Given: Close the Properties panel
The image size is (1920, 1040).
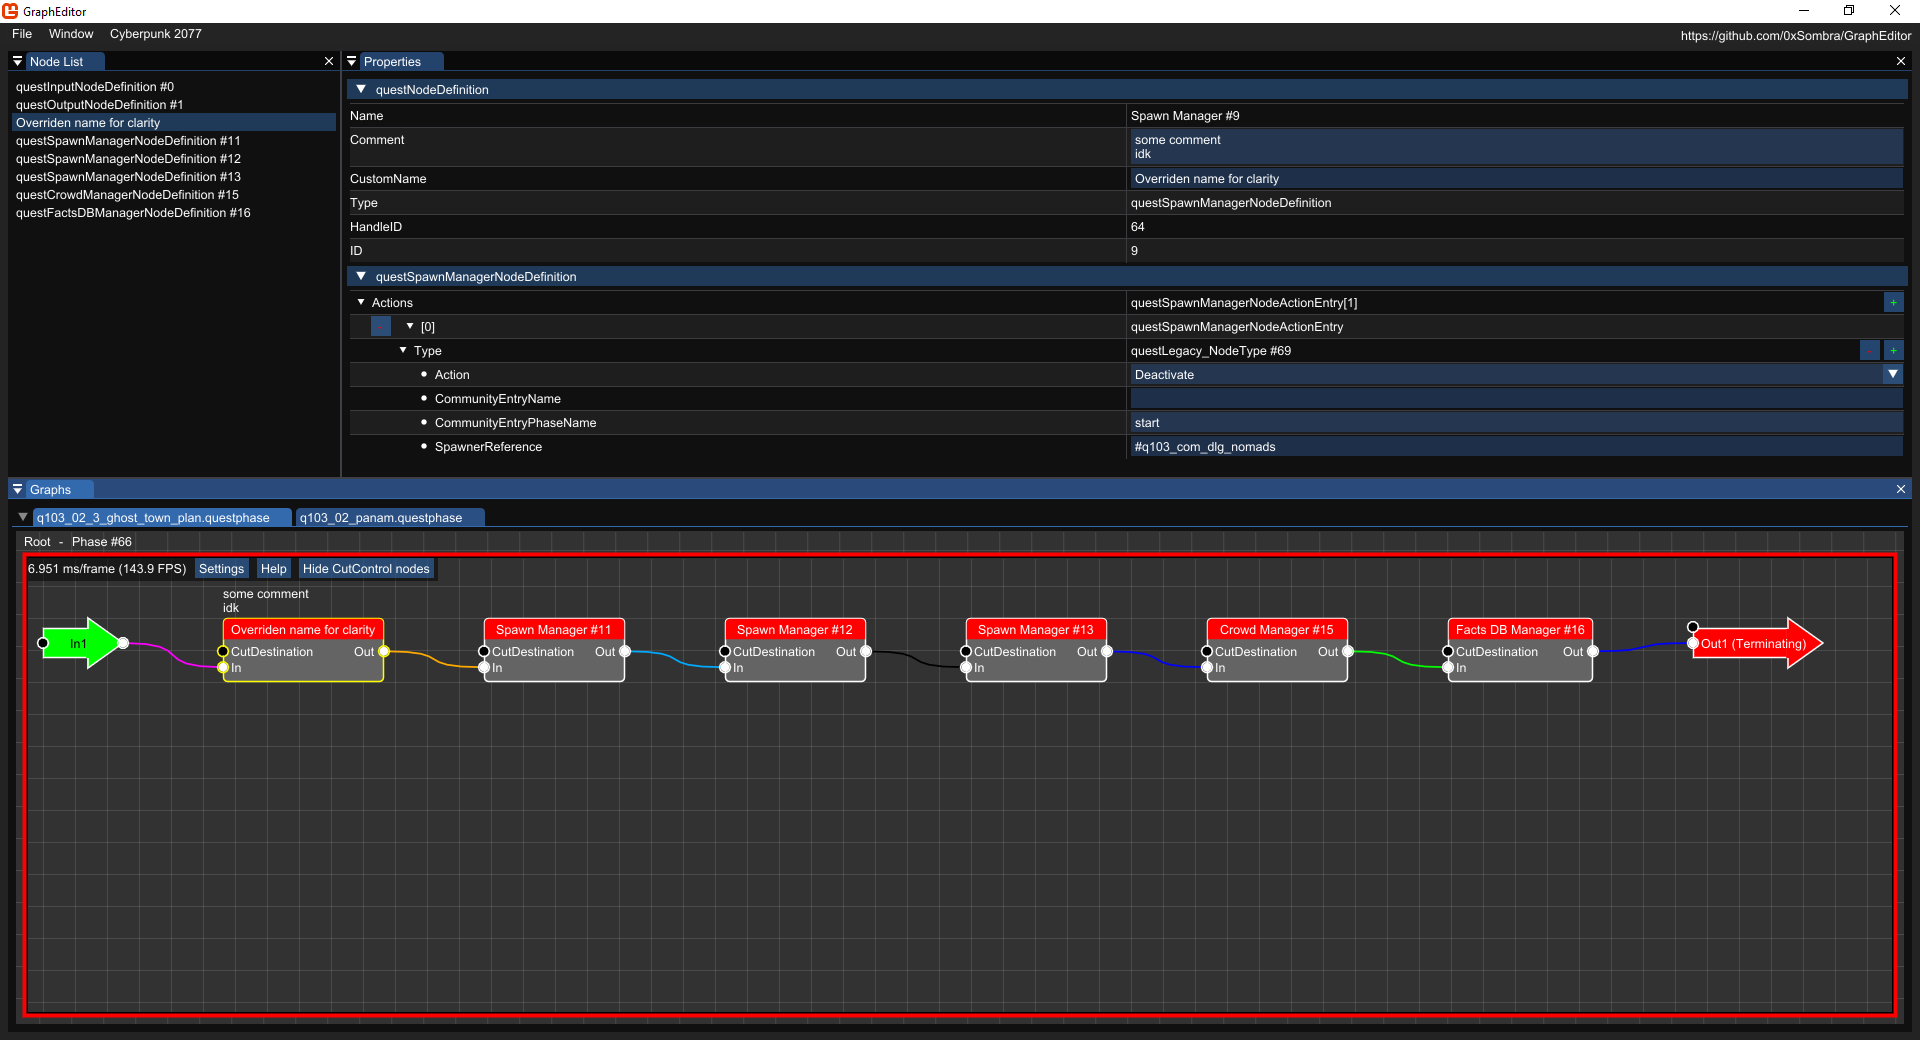Looking at the screenshot, I should (1901, 61).
